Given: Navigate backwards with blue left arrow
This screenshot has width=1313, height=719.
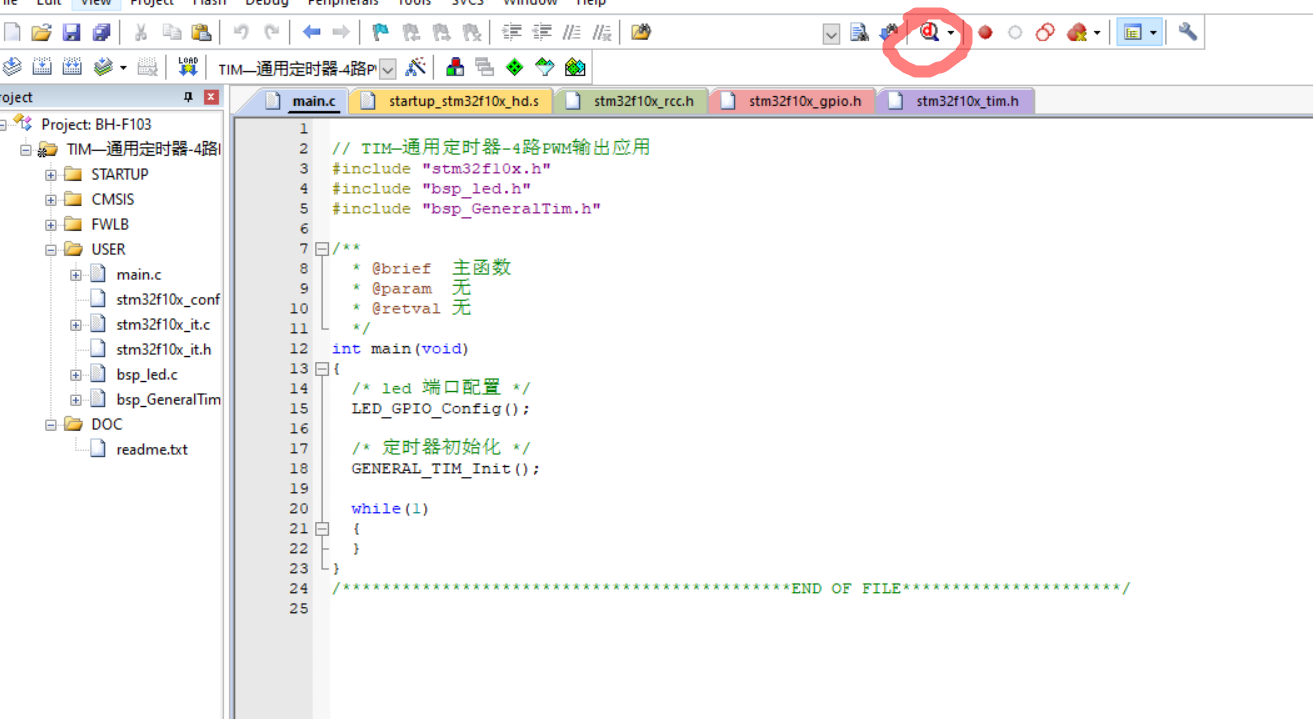Looking at the screenshot, I should (x=311, y=33).
